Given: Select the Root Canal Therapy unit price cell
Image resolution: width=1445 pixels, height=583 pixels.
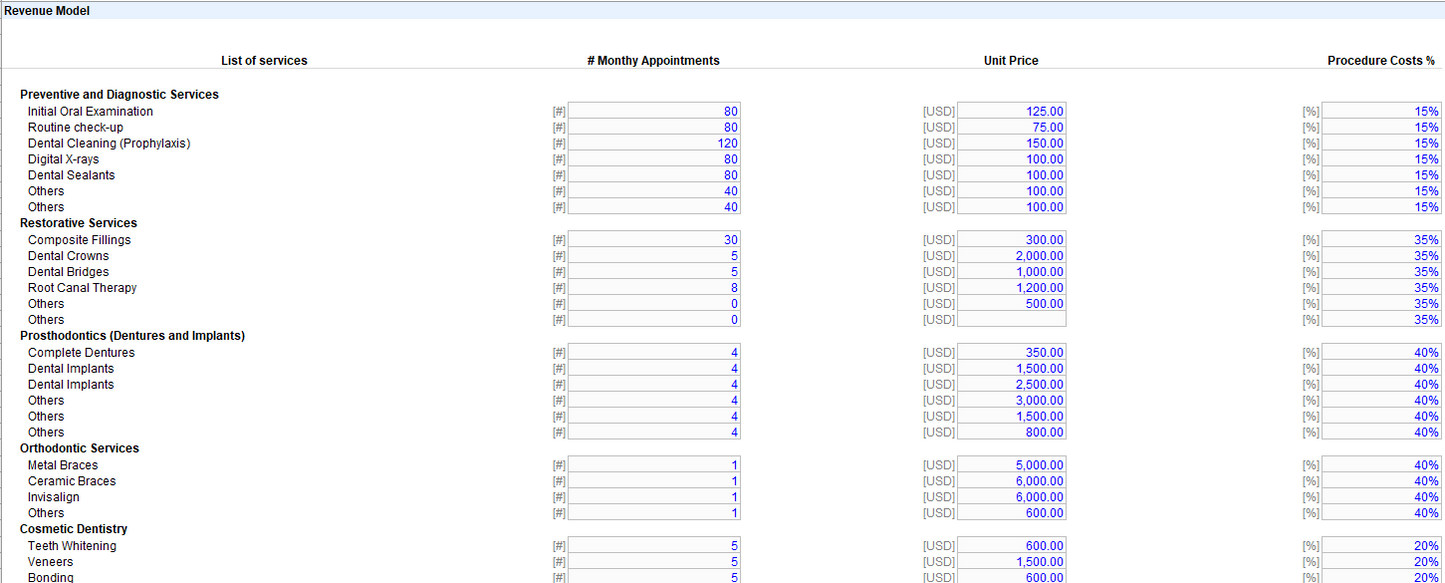Looking at the screenshot, I should [x=1010, y=288].
